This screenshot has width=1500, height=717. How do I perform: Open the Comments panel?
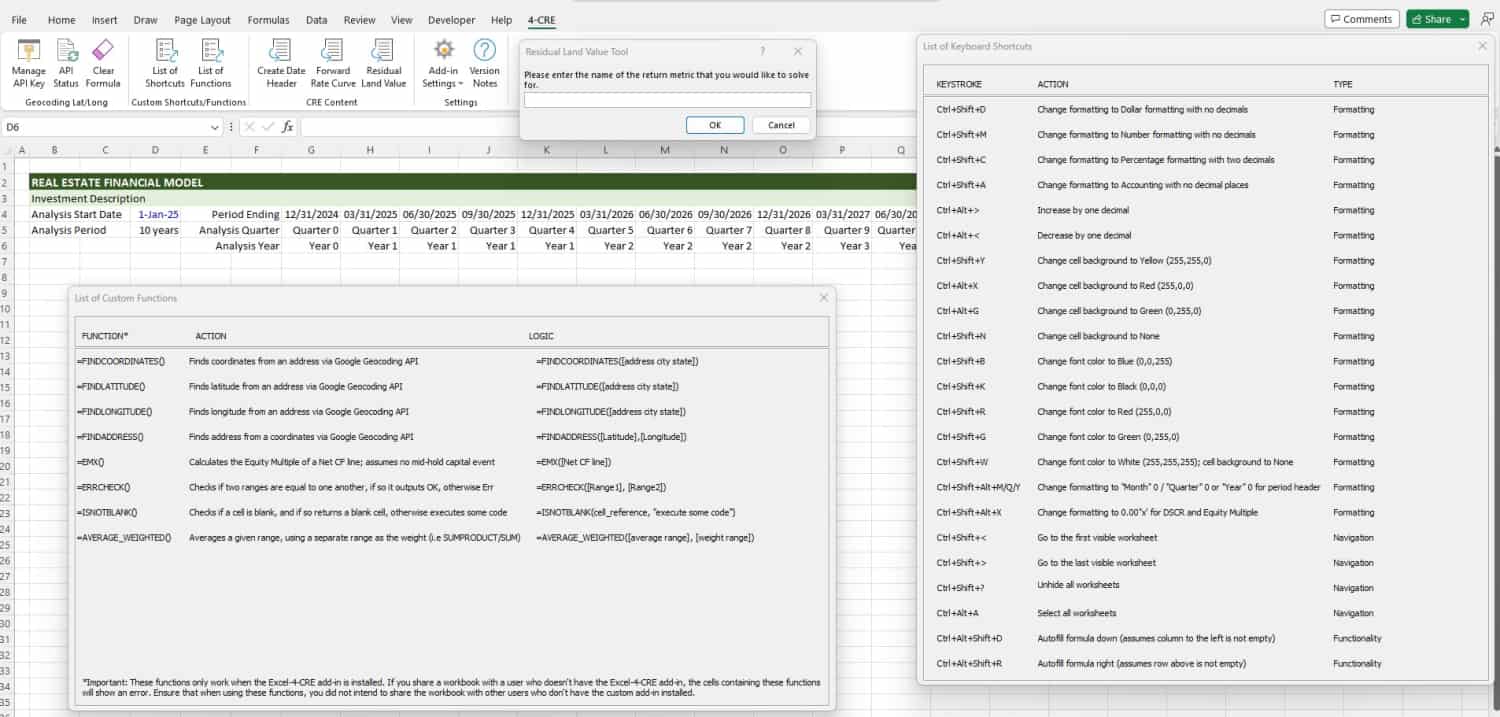pos(1361,18)
